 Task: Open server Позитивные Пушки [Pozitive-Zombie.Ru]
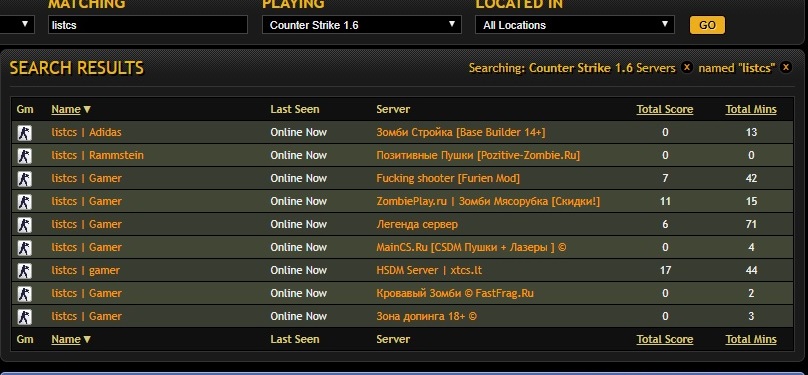point(478,155)
